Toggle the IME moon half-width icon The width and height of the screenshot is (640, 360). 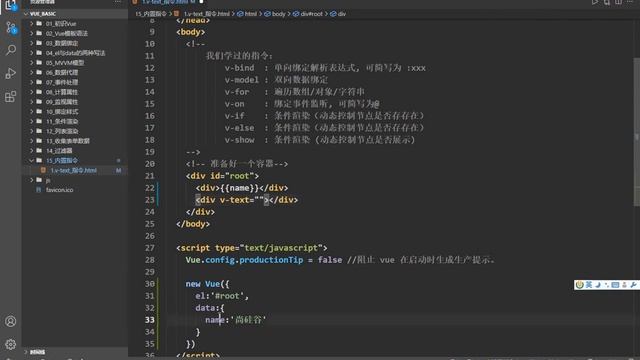pos(598,285)
